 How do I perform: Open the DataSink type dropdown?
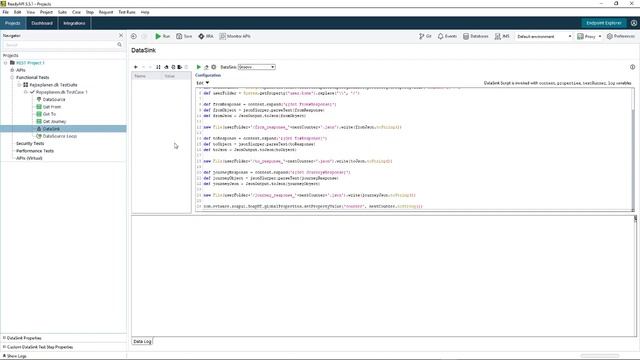tap(257, 67)
